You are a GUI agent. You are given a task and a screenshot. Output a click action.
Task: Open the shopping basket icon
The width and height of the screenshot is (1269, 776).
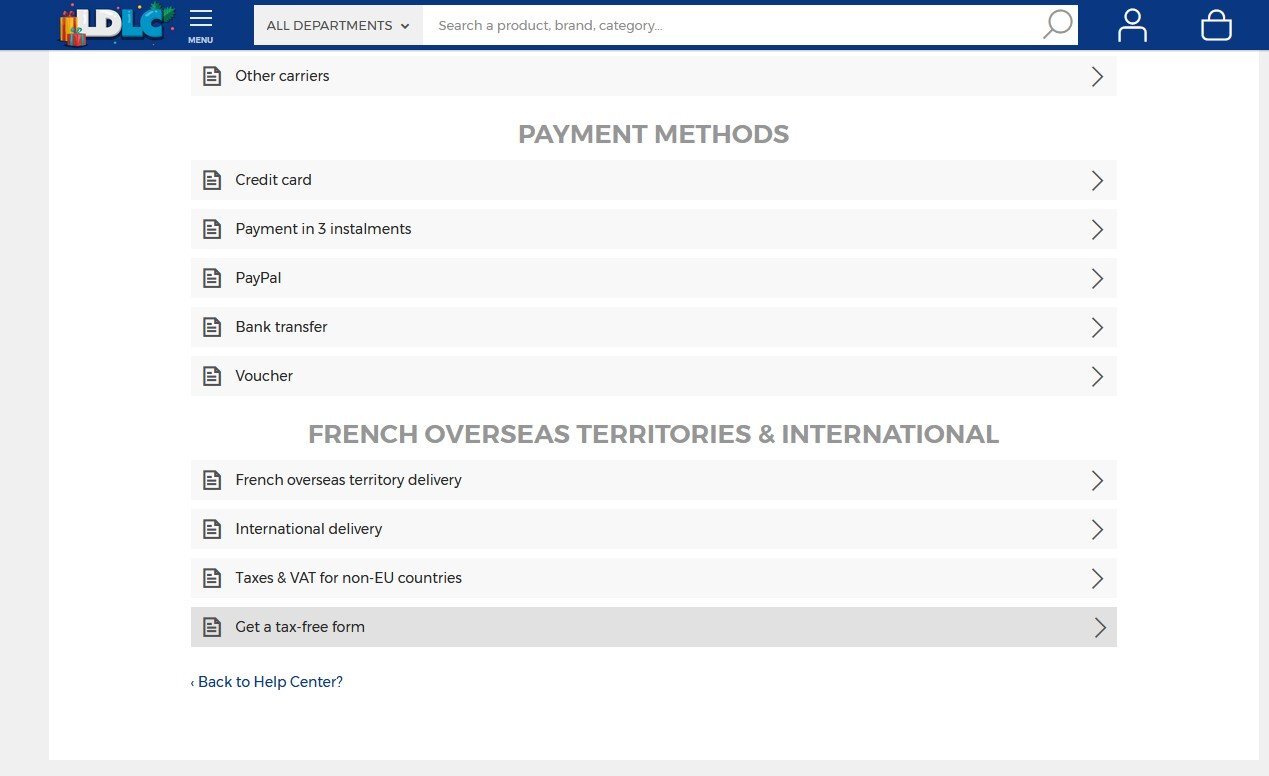pyautogui.click(x=1216, y=25)
